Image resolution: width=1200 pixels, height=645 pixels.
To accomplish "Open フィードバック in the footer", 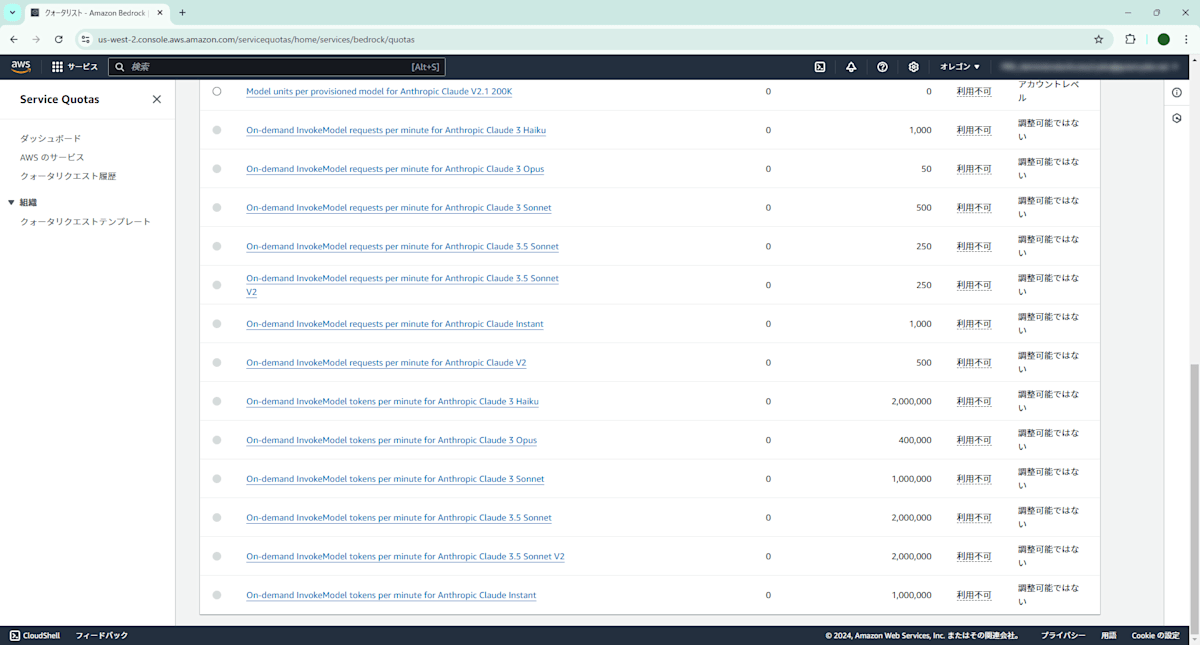I will (x=102, y=635).
